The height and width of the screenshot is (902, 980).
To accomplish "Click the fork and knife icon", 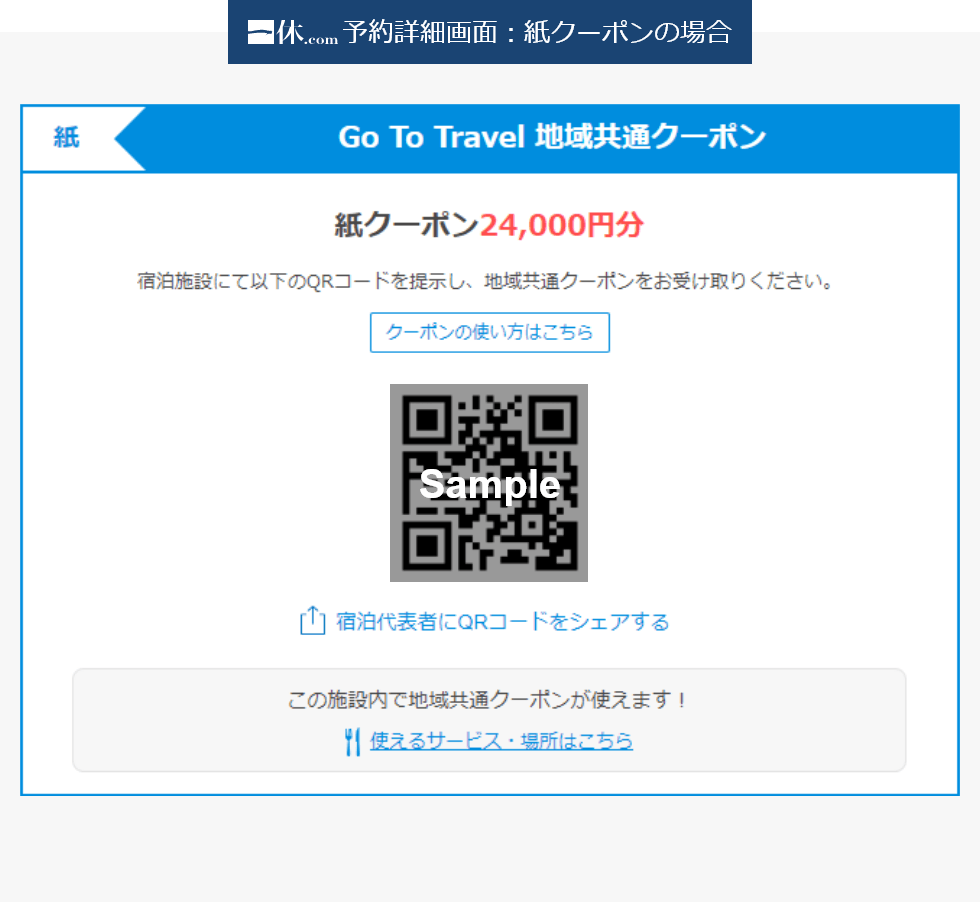I will pyautogui.click(x=352, y=742).
